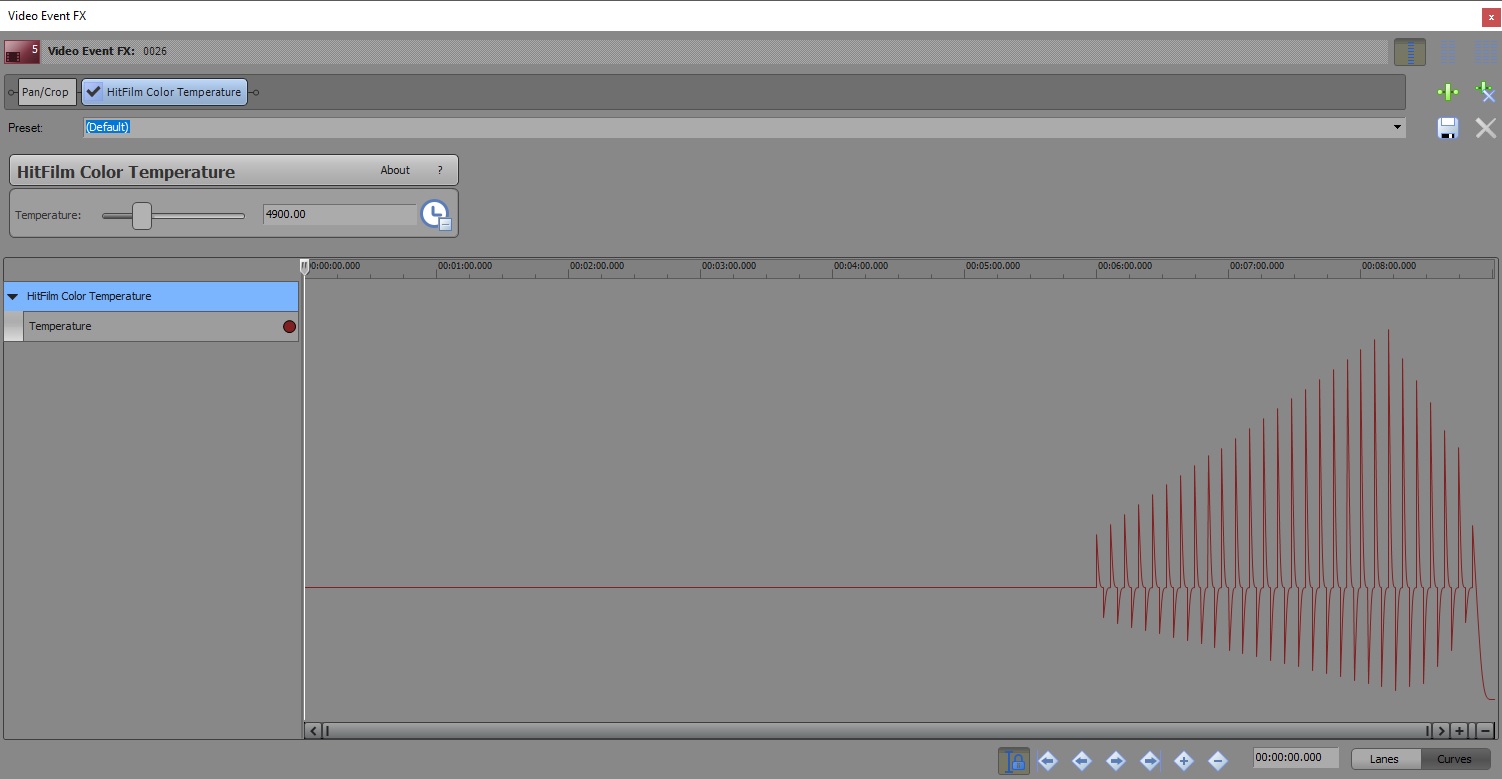Delete the current preset
The width and height of the screenshot is (1502, 779).
[1486, 128]
